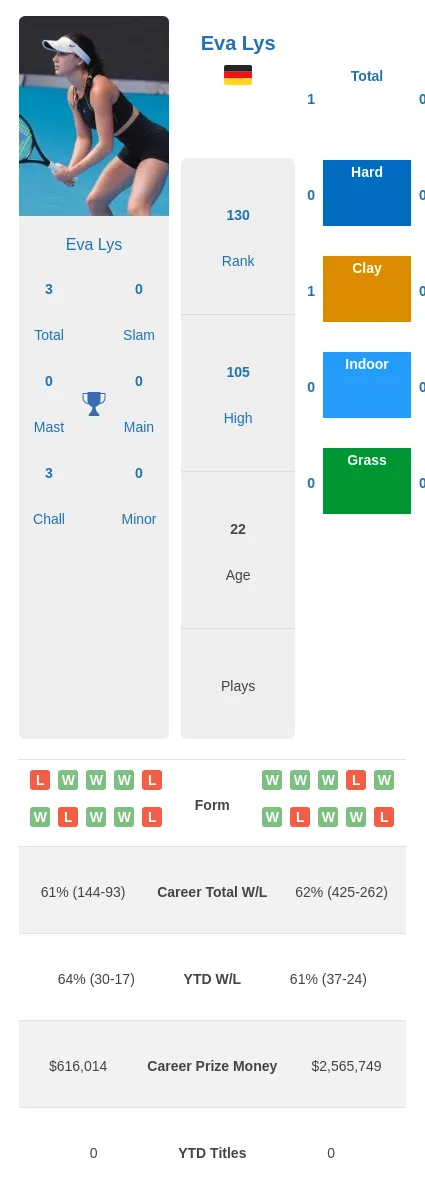Screen dimensions: 425x1200
Task: Click the German flag icon
Action: click(x=238, y=75)
